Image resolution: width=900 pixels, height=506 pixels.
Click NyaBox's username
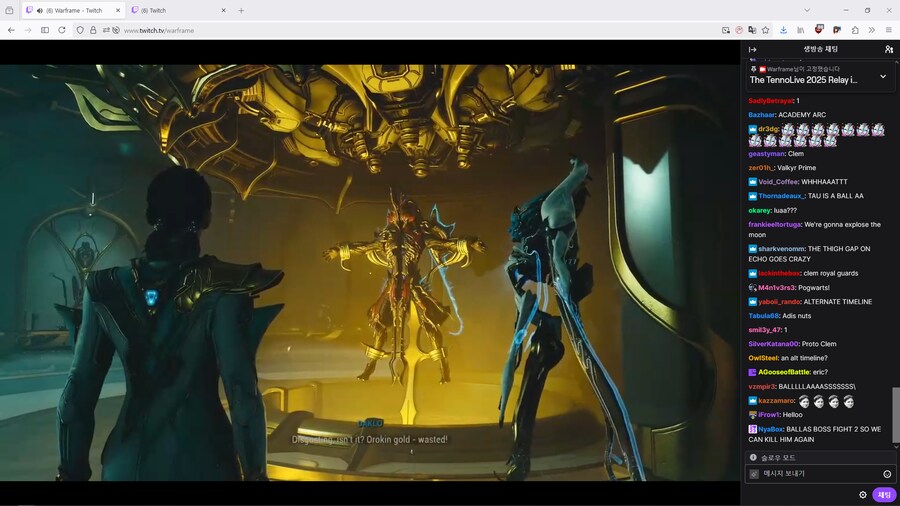tap(770, 429)
